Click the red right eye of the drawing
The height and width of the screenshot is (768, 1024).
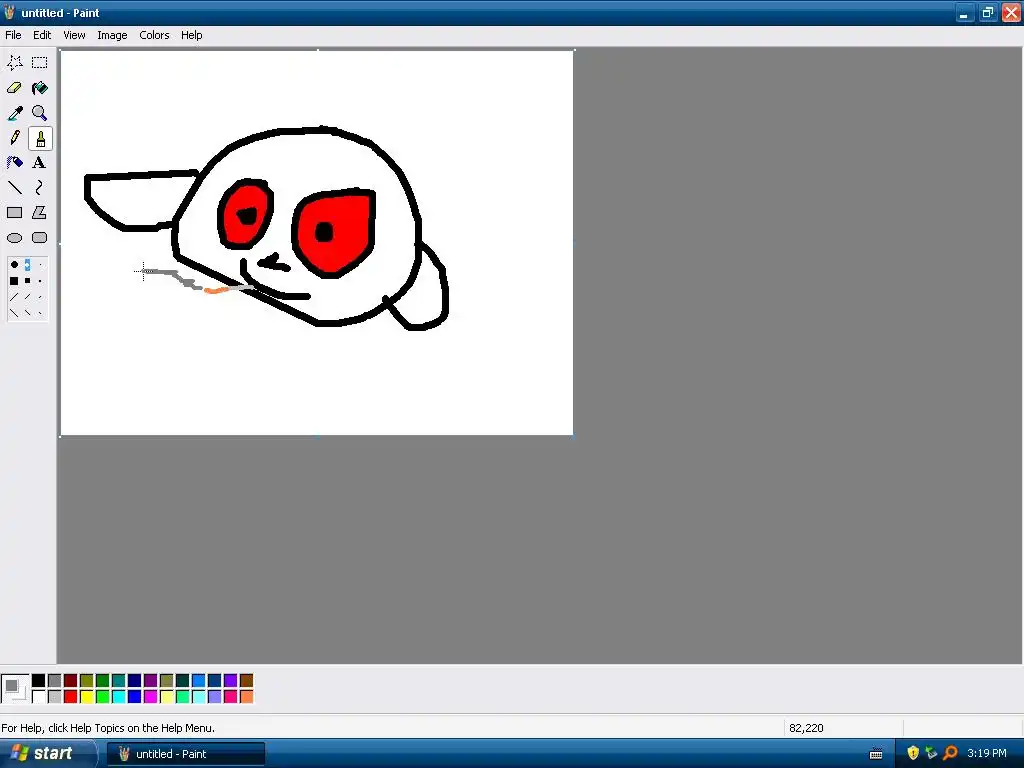pos(334,232)
